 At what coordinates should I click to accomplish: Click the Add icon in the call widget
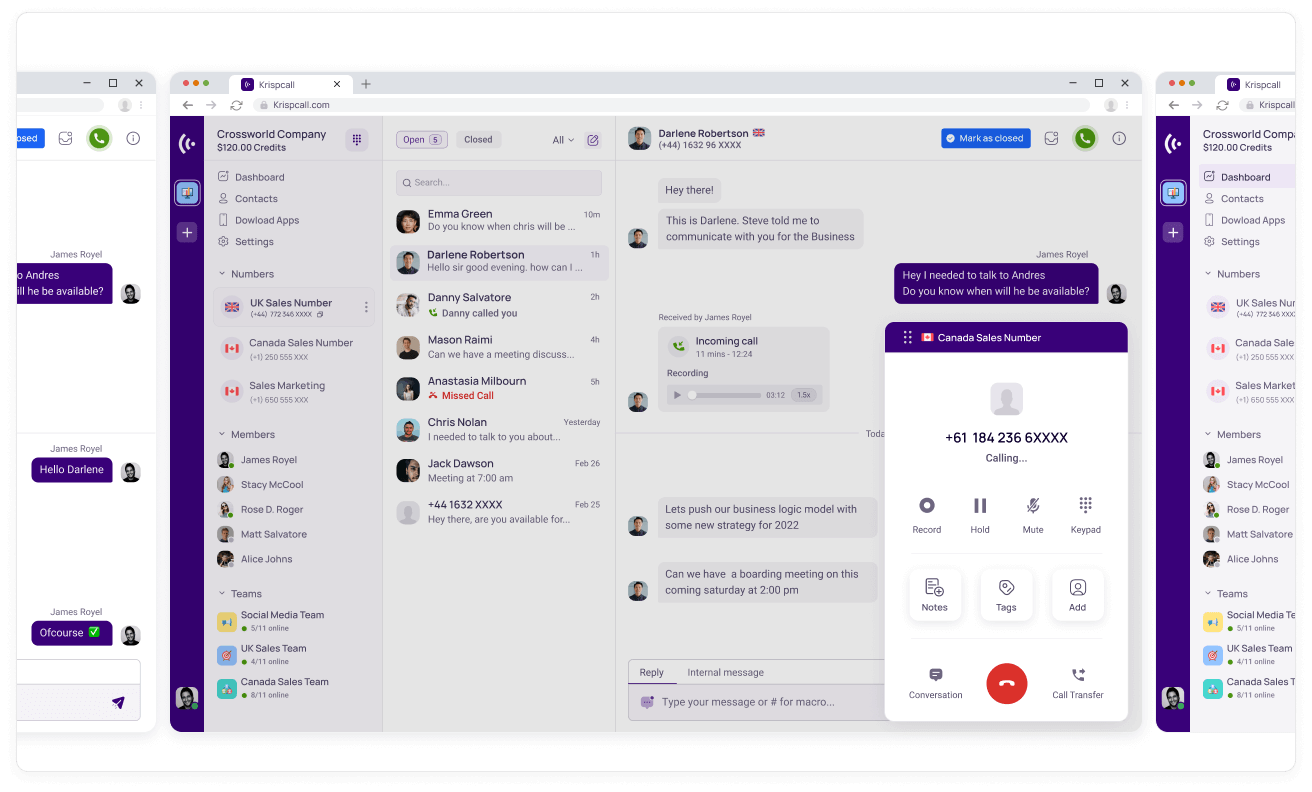click(x=1077, y=595)
